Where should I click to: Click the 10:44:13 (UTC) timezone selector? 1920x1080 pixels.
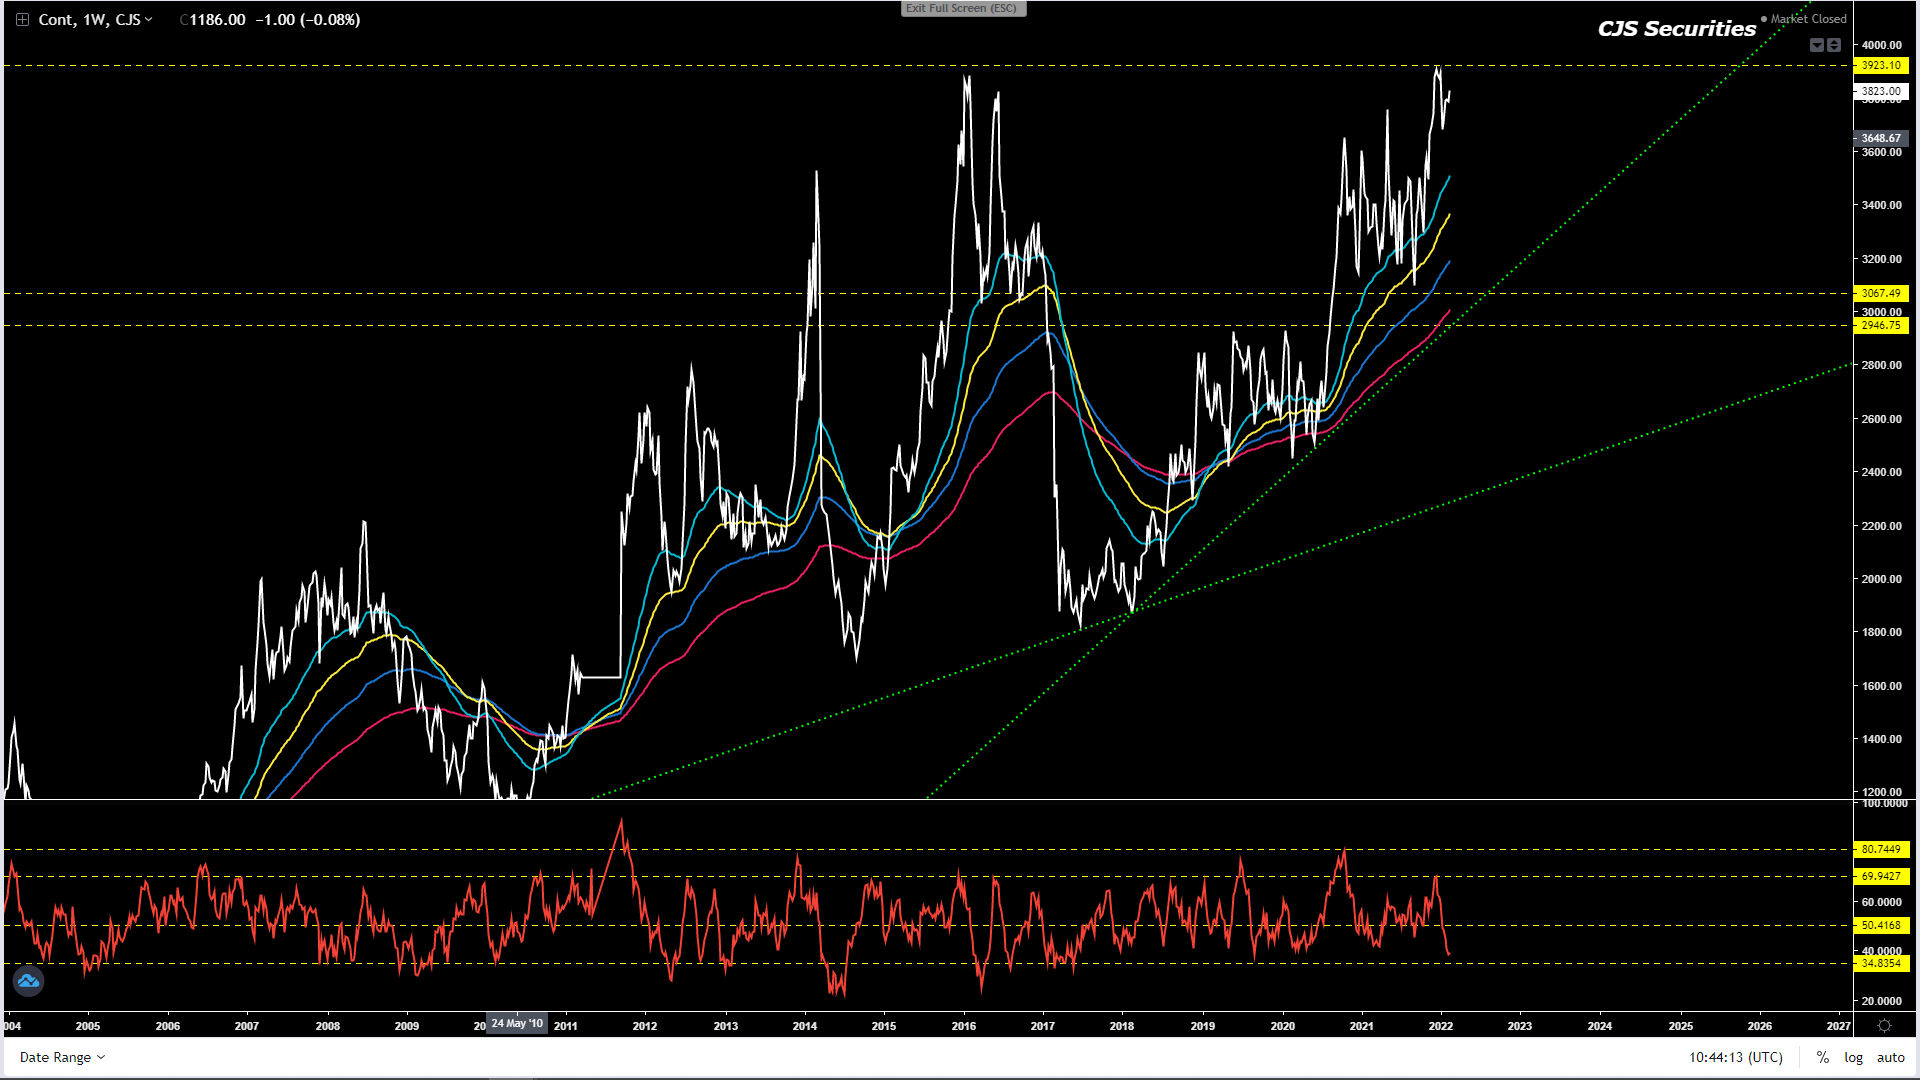coord(1736,1057)
